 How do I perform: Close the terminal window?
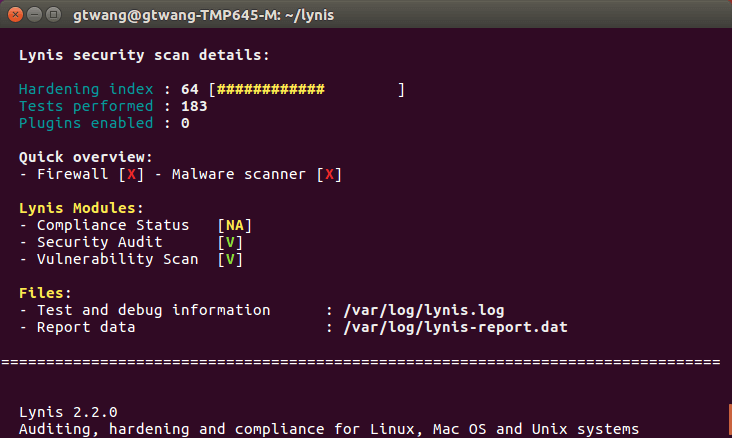(15, 15)
